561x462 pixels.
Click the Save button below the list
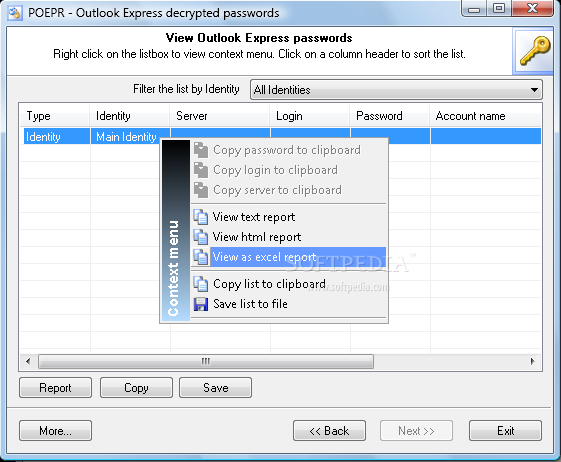pos(215,388)
